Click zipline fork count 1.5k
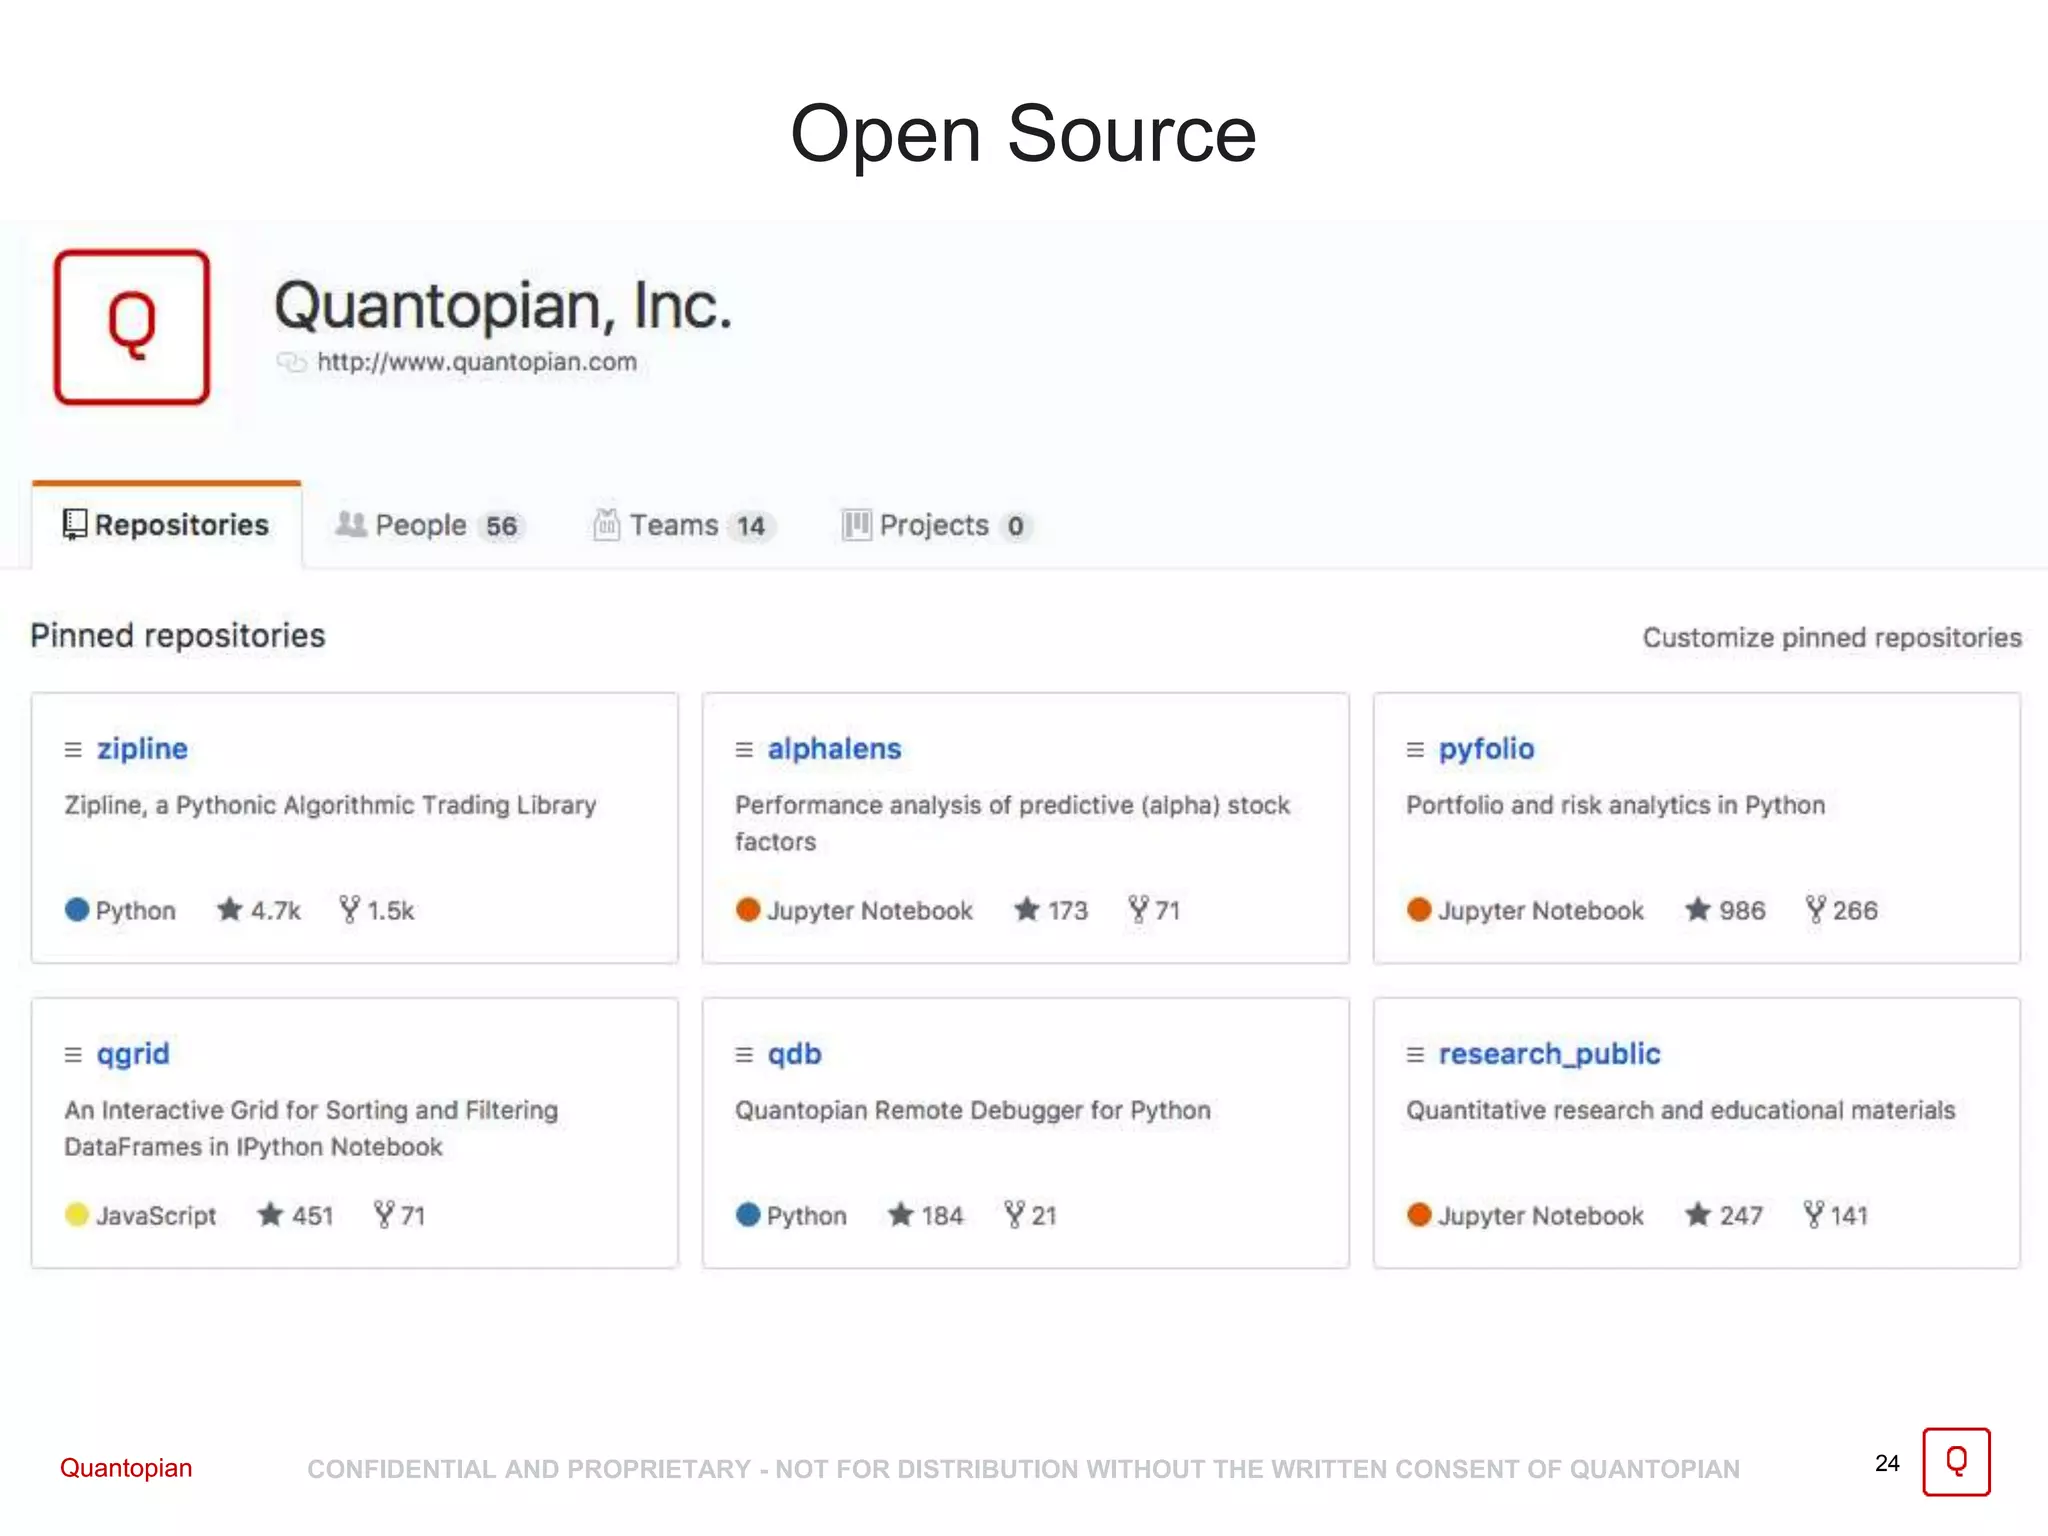This screenshot has height=1536, width=2048. [390, 910]
